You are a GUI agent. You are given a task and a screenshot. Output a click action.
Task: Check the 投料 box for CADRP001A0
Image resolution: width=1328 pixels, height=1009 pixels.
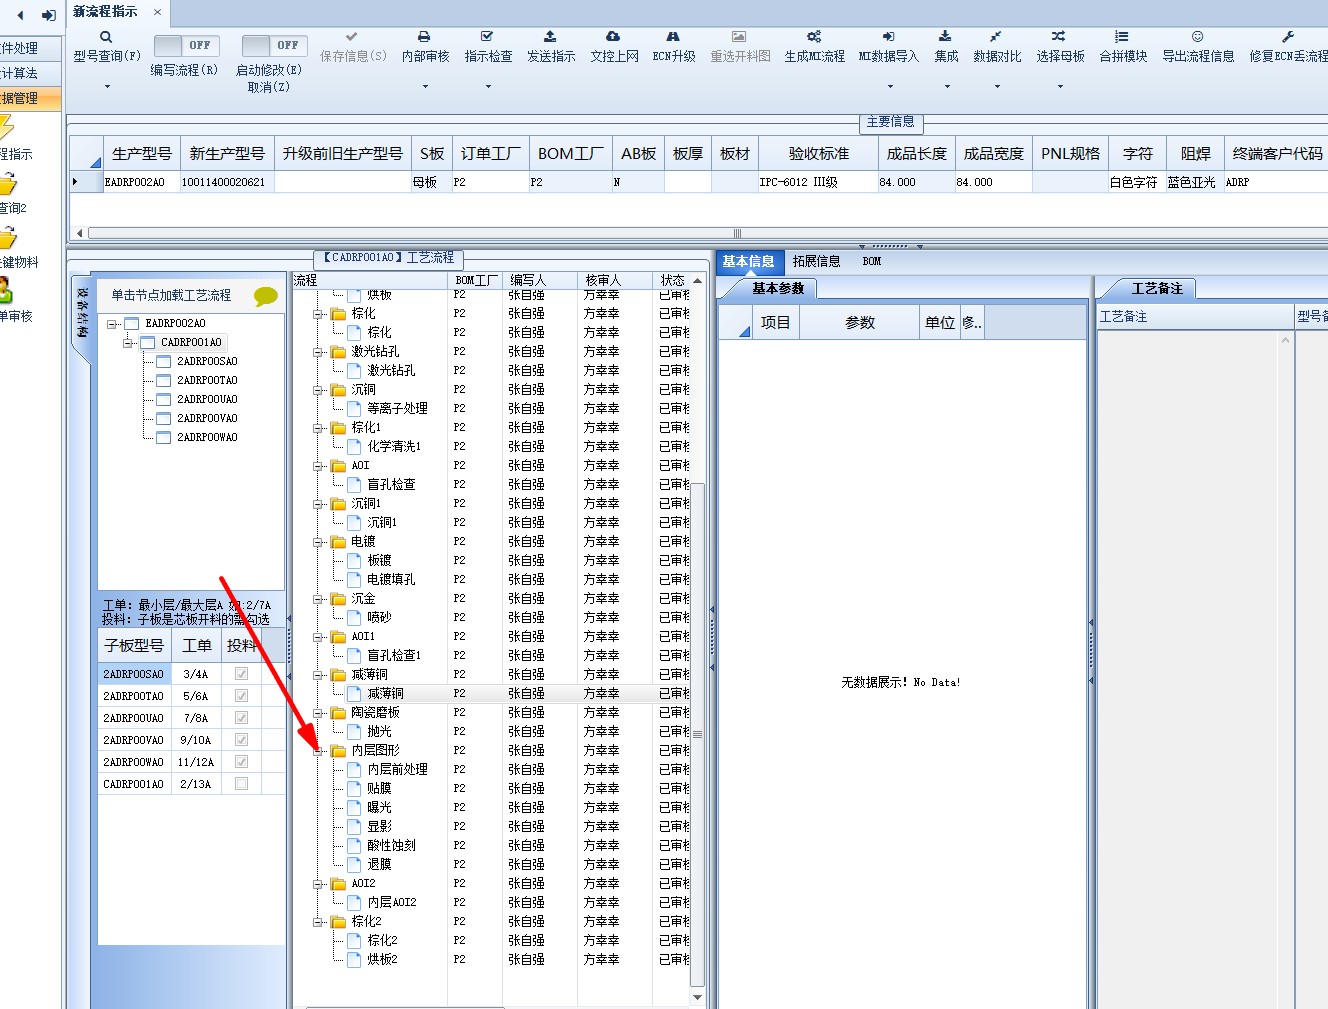coord(241,784)
